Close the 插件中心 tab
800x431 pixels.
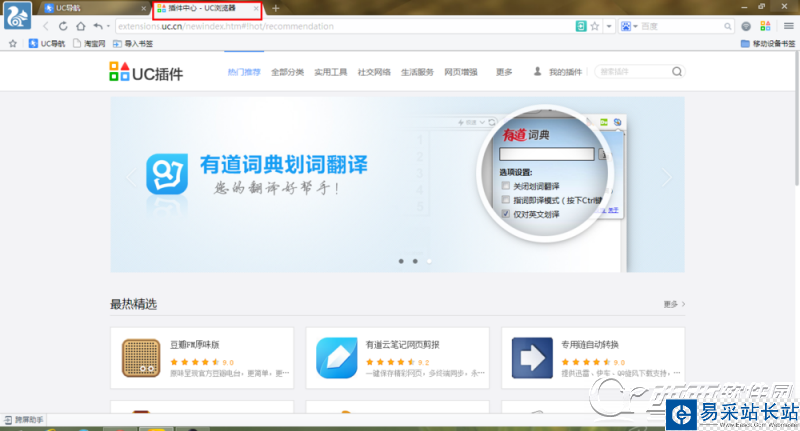pyautogui.click(x=256, y=9)
